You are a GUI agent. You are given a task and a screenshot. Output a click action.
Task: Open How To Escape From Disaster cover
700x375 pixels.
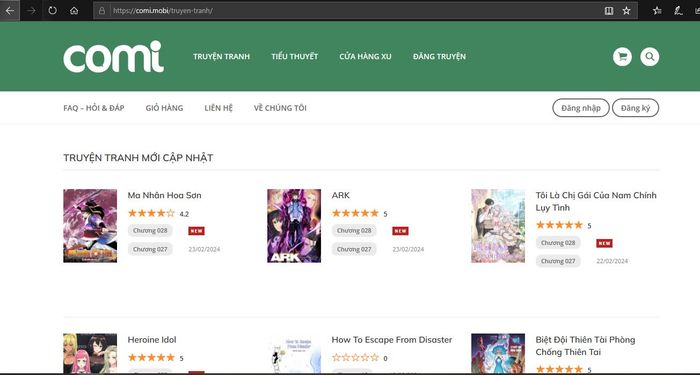[x=294, y=354]
